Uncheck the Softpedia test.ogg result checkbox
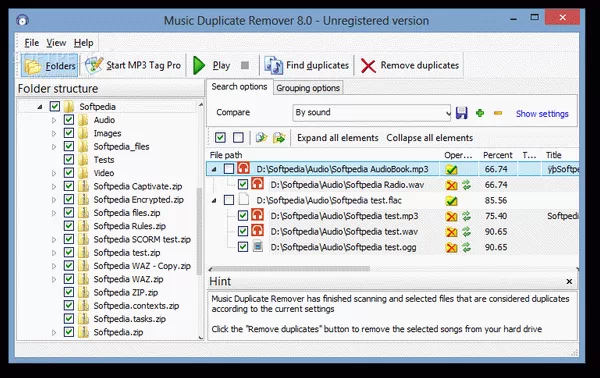Viewport: 600px width, 378px height. tap(243, 247)
